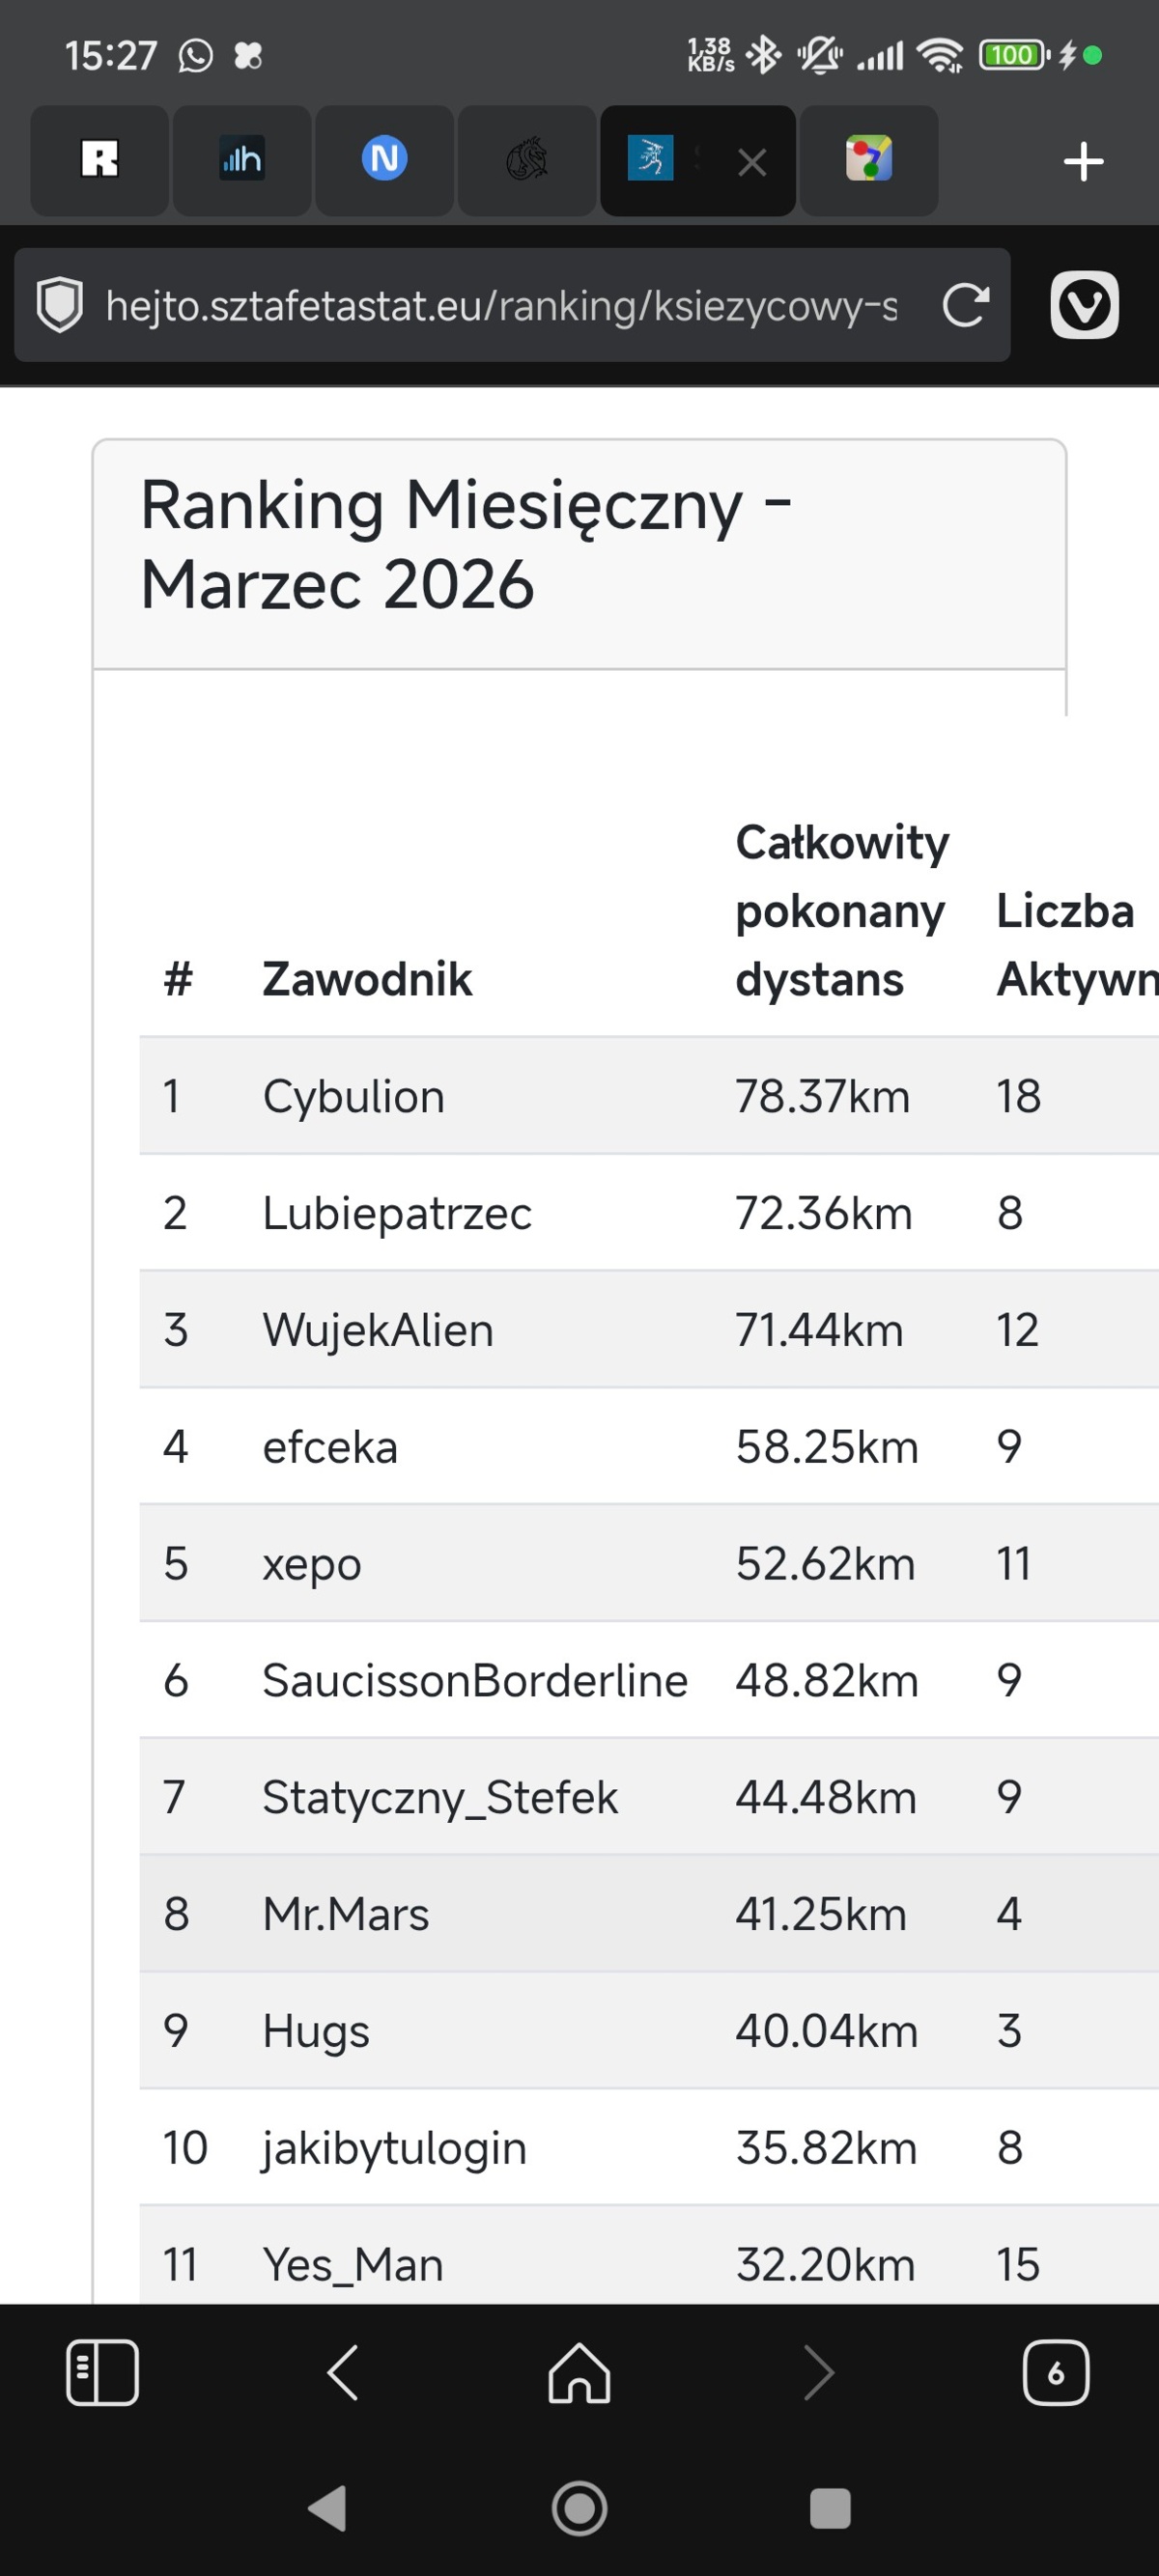Open the panels sidebar icon
Viewport: 1159px width, 2576px height.
(x=102, y=2371)
